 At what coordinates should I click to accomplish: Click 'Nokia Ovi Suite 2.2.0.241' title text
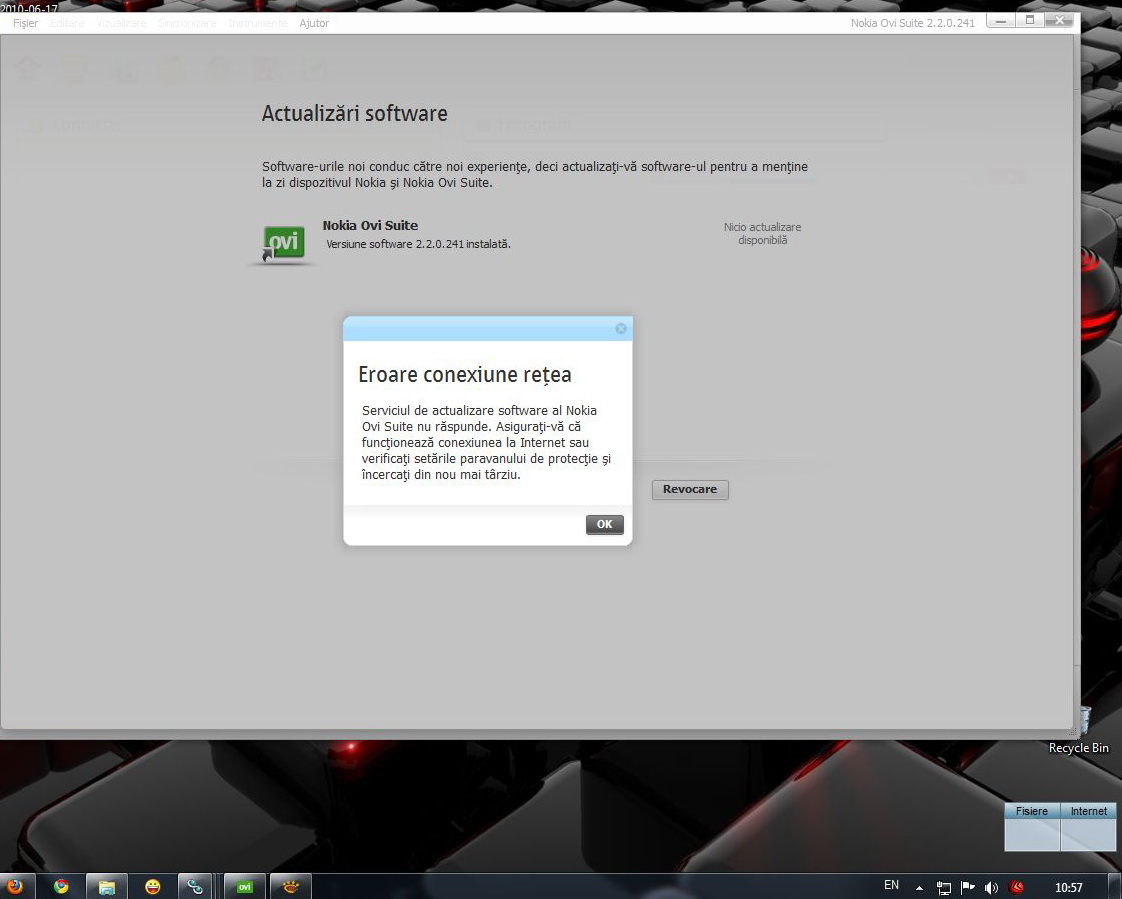[x=912, y=23]
